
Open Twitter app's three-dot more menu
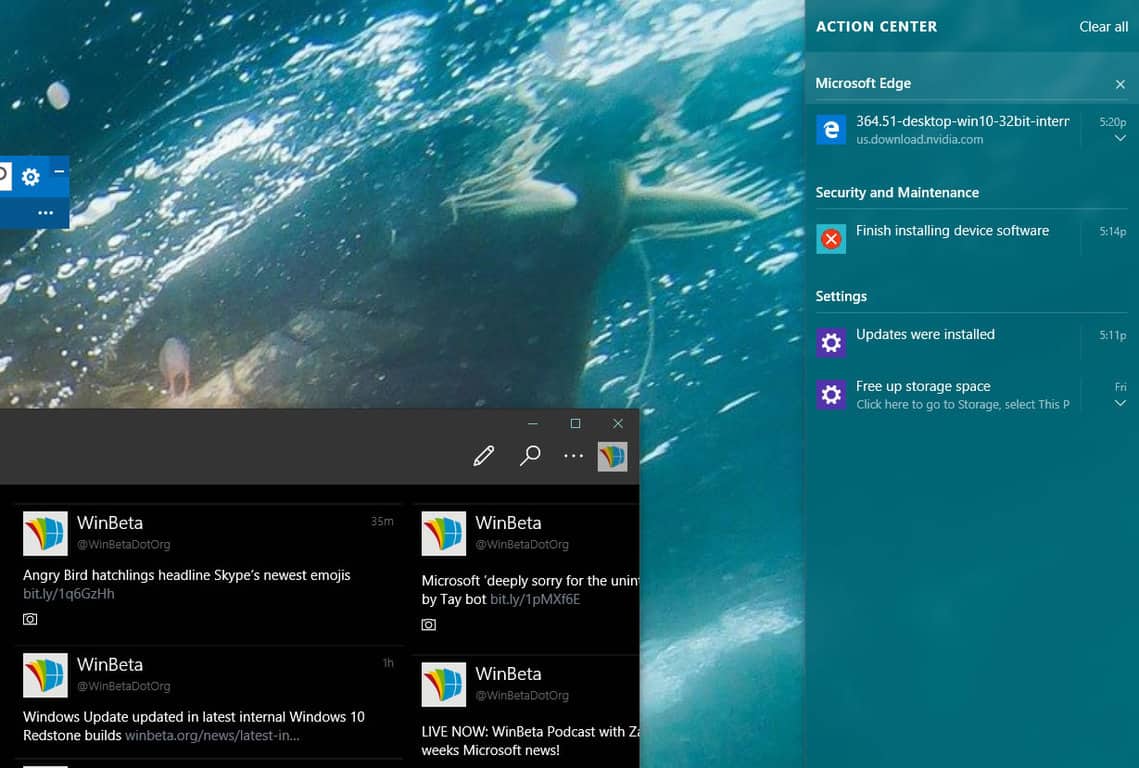tap(574, 456)
